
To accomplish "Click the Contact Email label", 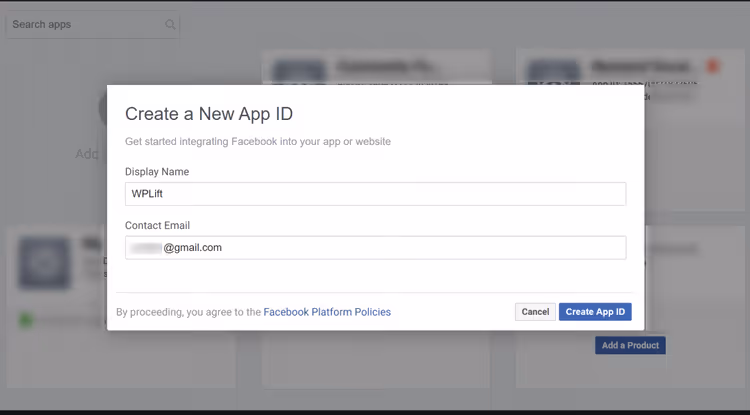I will point(157,225).
